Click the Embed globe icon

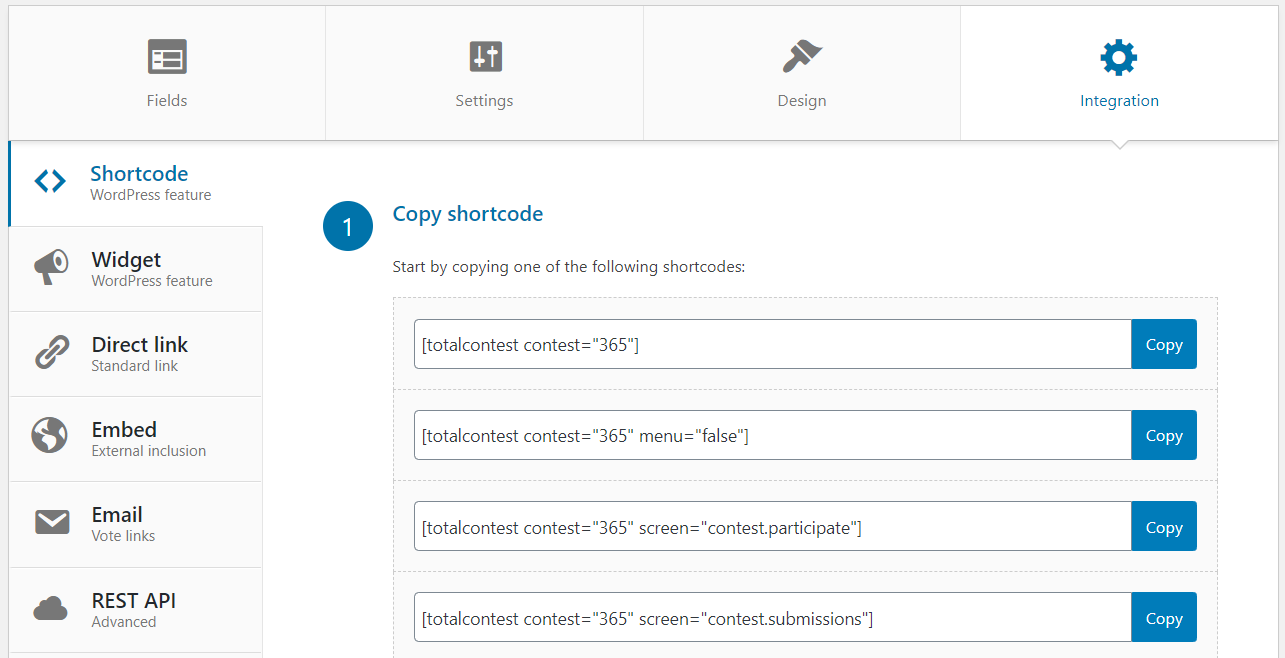click(50, 436)
